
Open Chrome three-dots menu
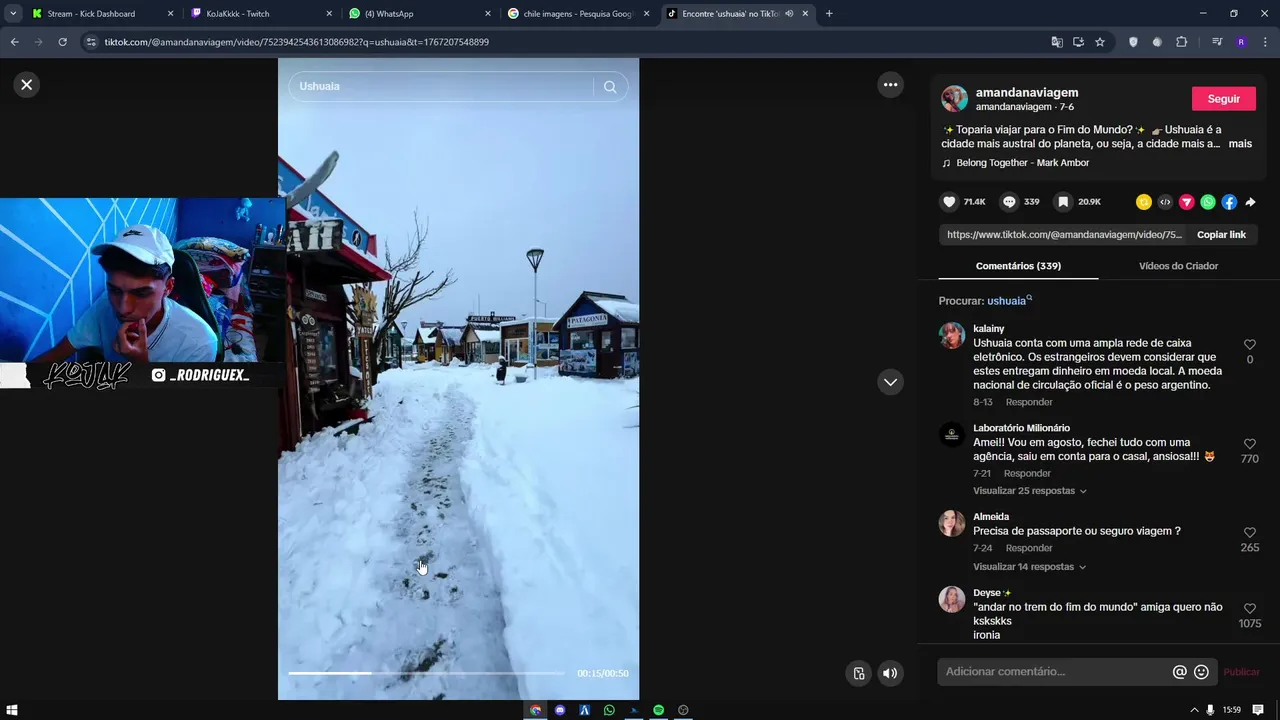pos(1266,42)
